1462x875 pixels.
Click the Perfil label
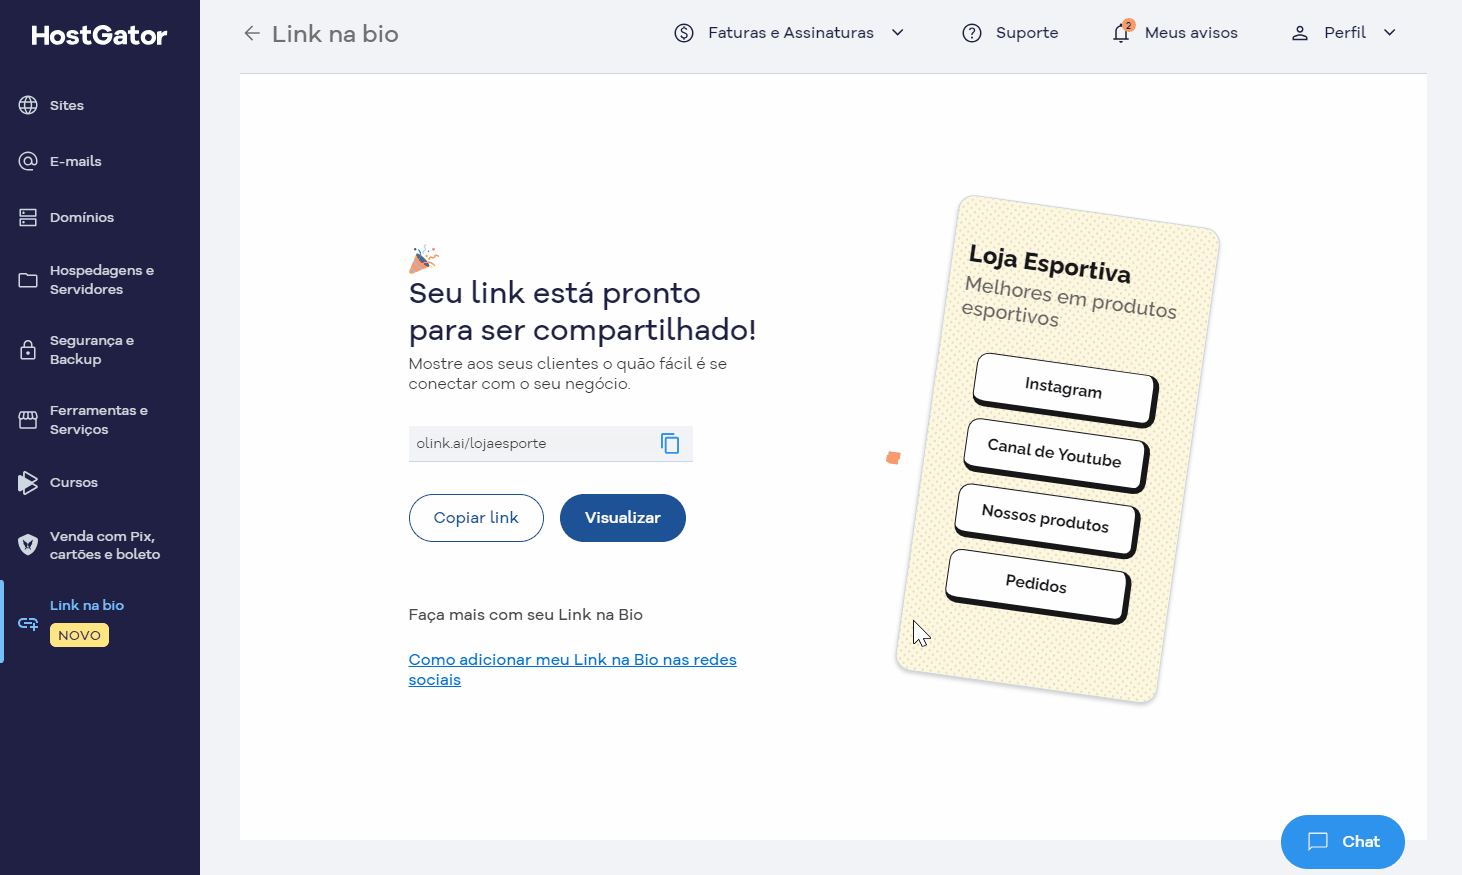tap(1345, 33)
